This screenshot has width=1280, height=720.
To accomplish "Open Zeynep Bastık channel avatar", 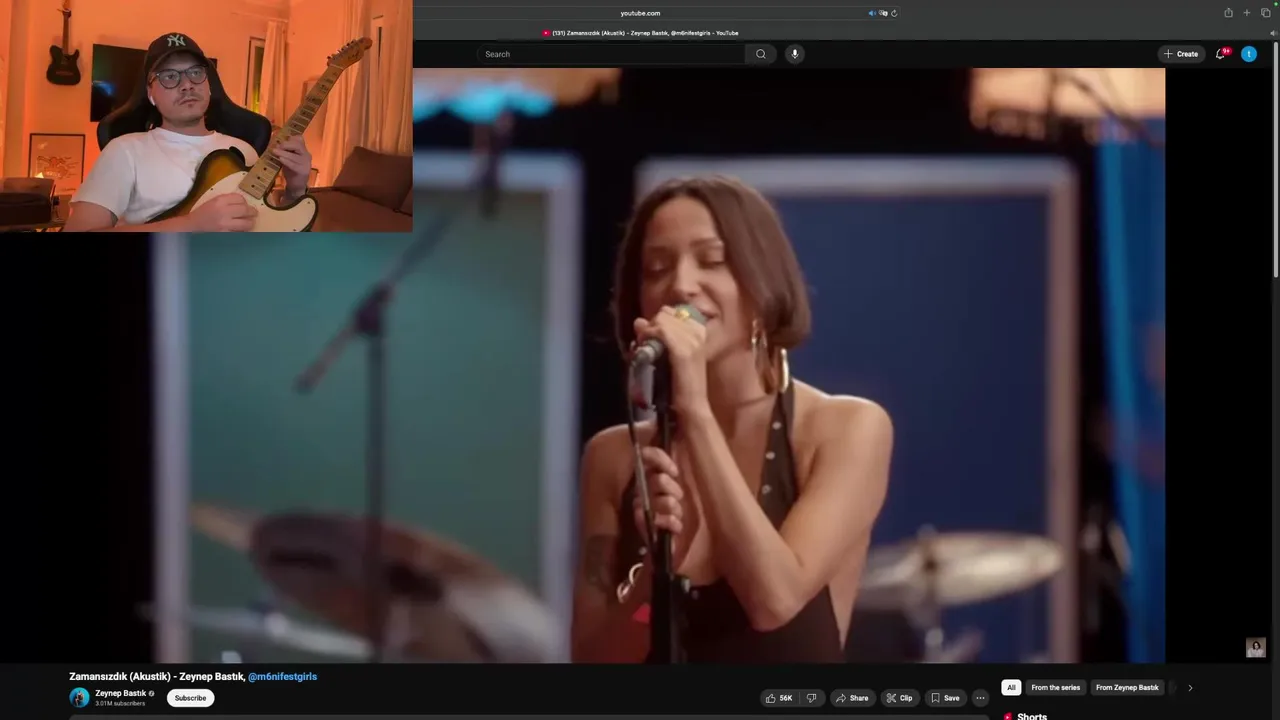I will 79,698.
